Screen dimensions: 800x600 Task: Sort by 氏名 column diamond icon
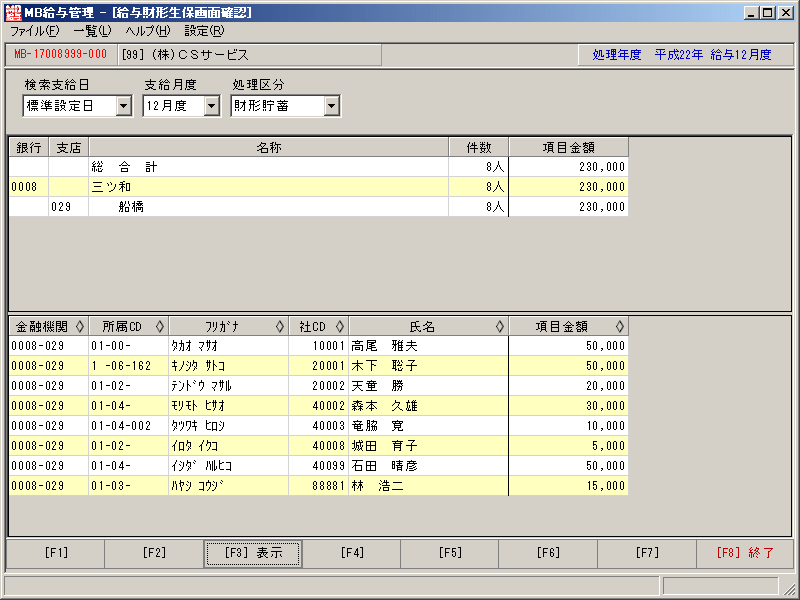pos(499,327)
